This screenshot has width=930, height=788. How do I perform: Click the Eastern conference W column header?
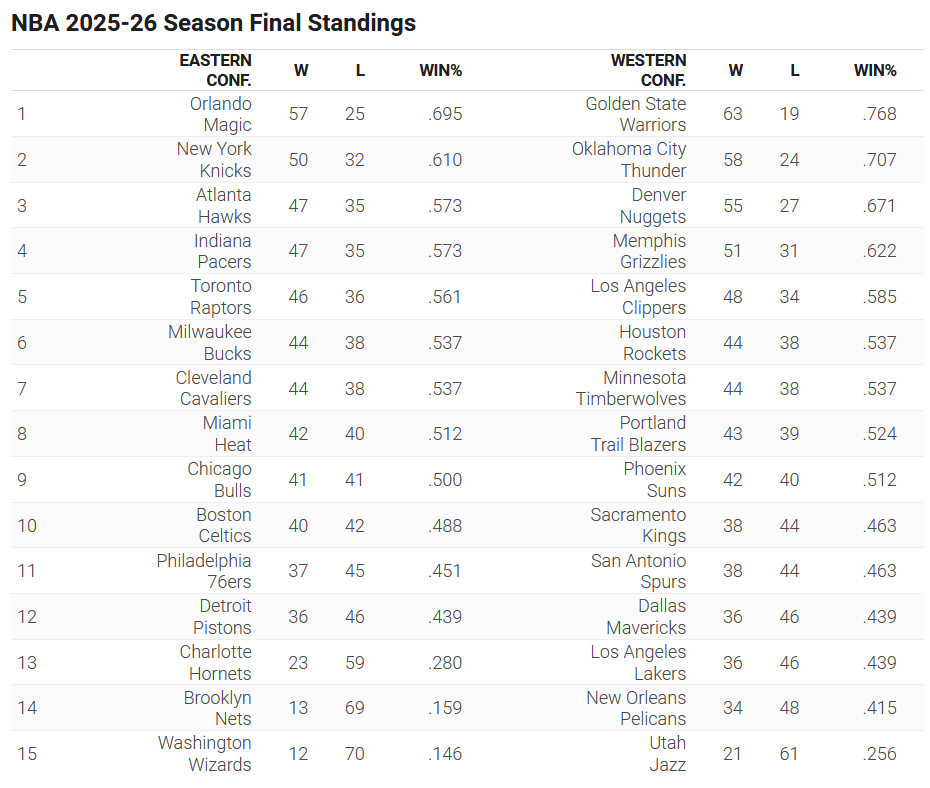[300, 70]
